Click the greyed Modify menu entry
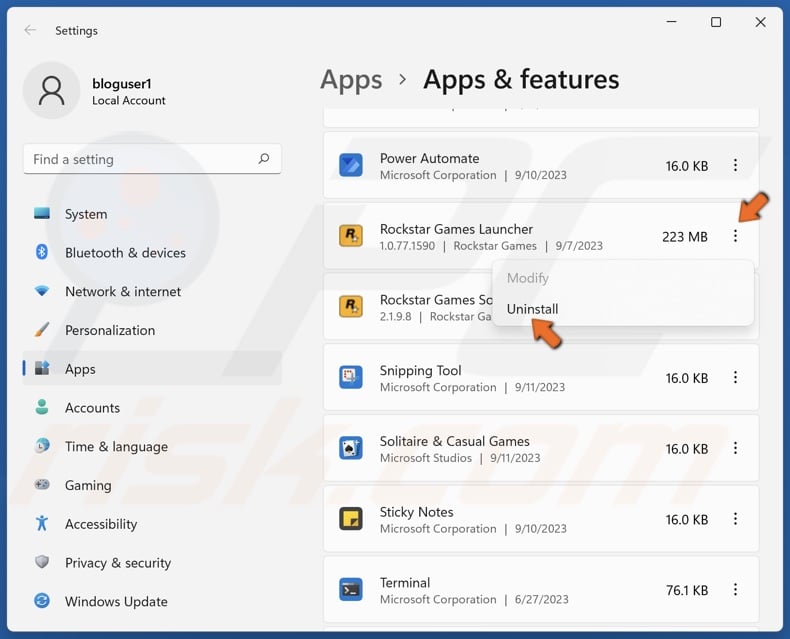This screenshot has width=790, height=639. [623, 278]
